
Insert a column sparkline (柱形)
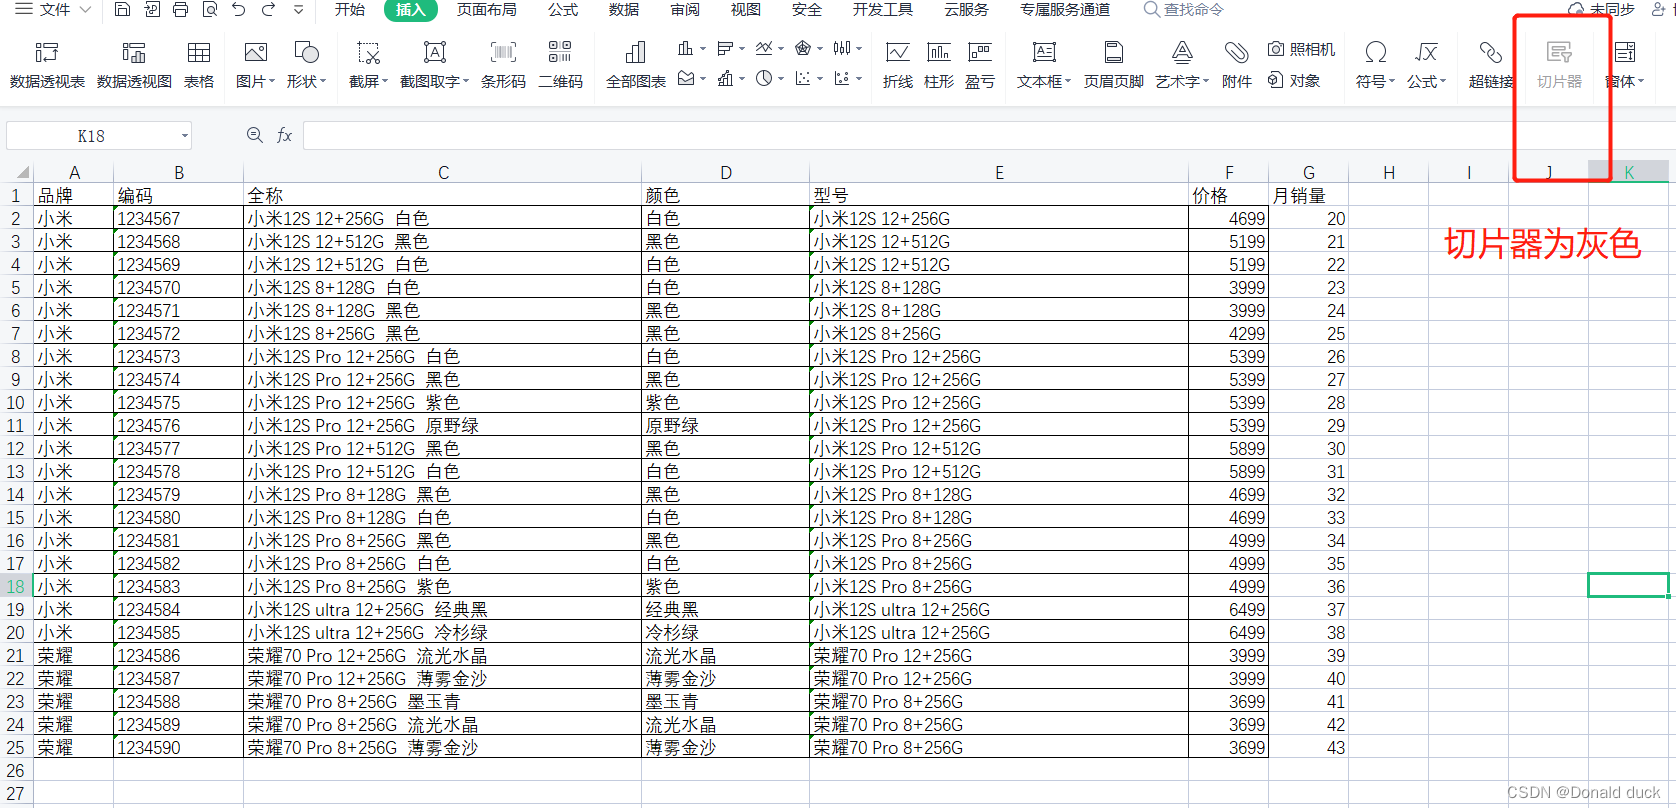point(939,65)
